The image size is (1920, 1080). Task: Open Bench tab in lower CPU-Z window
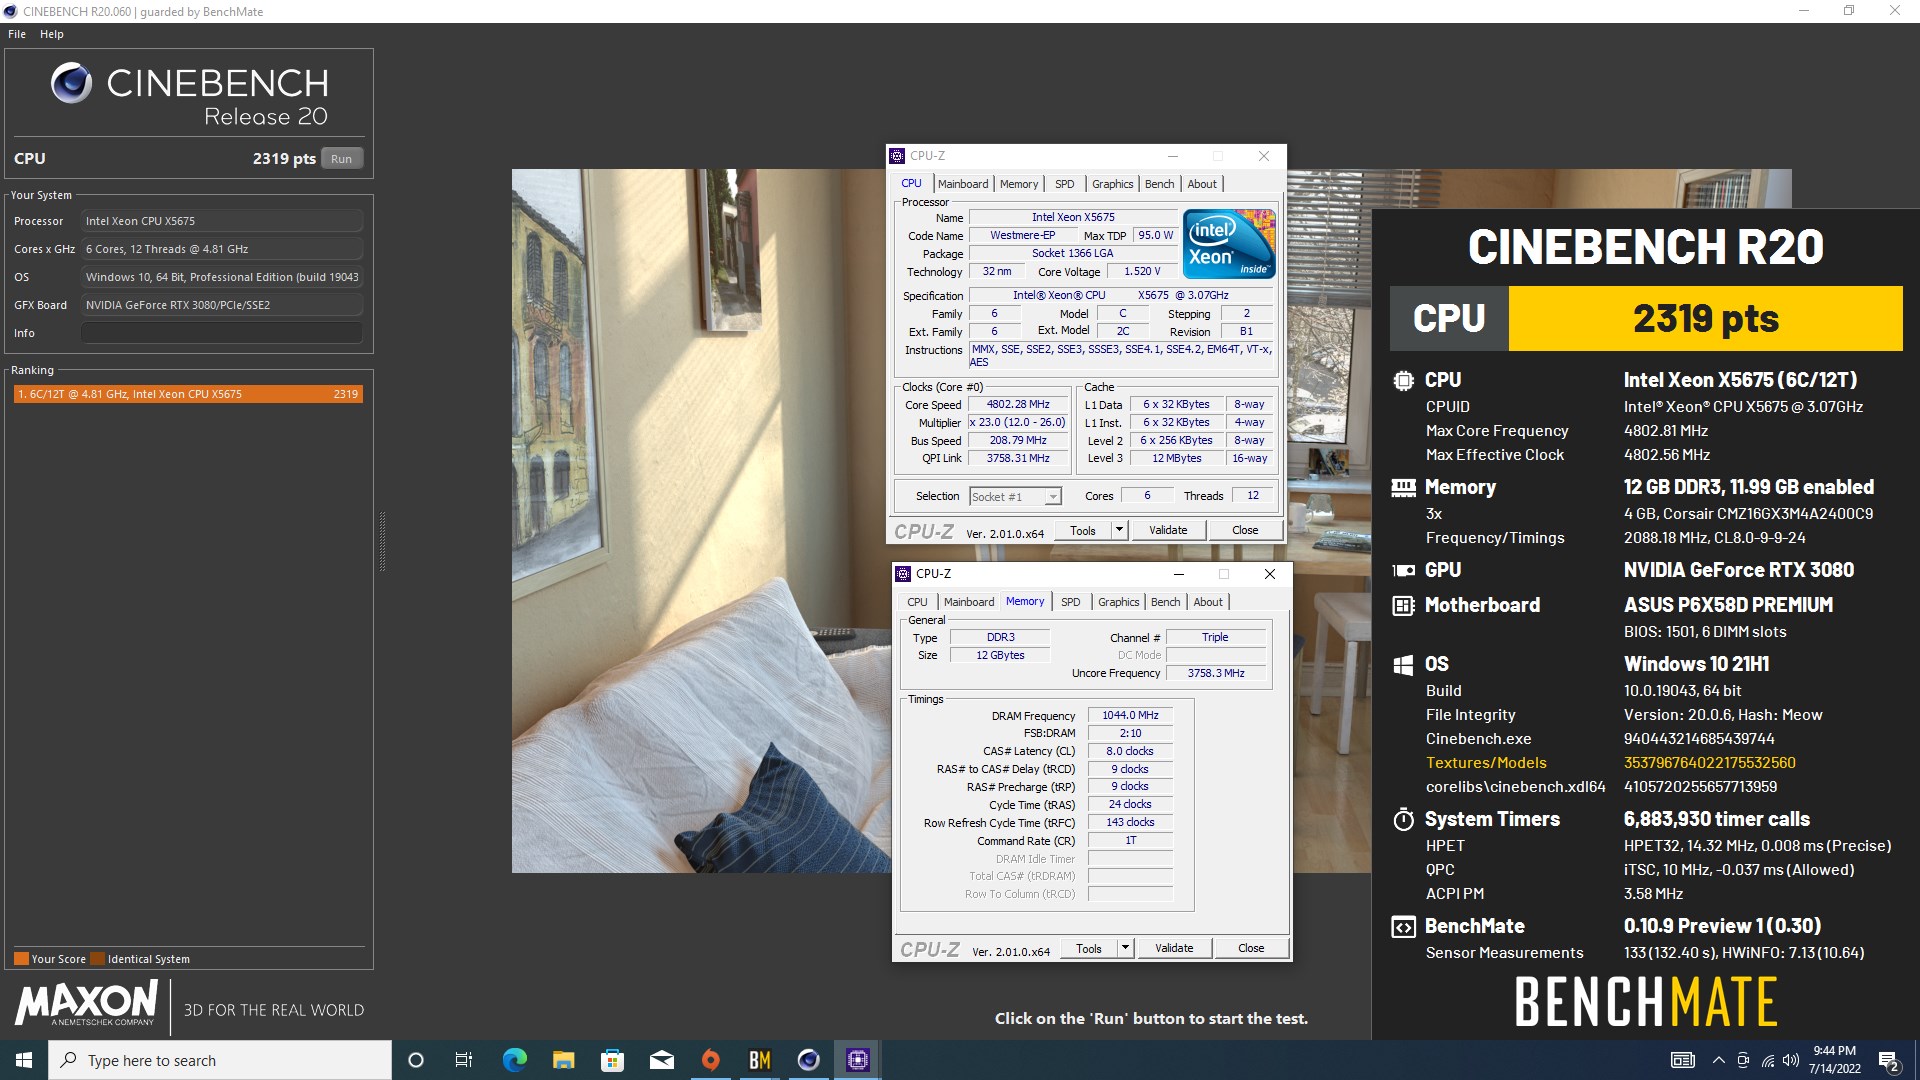(1166, 602)
